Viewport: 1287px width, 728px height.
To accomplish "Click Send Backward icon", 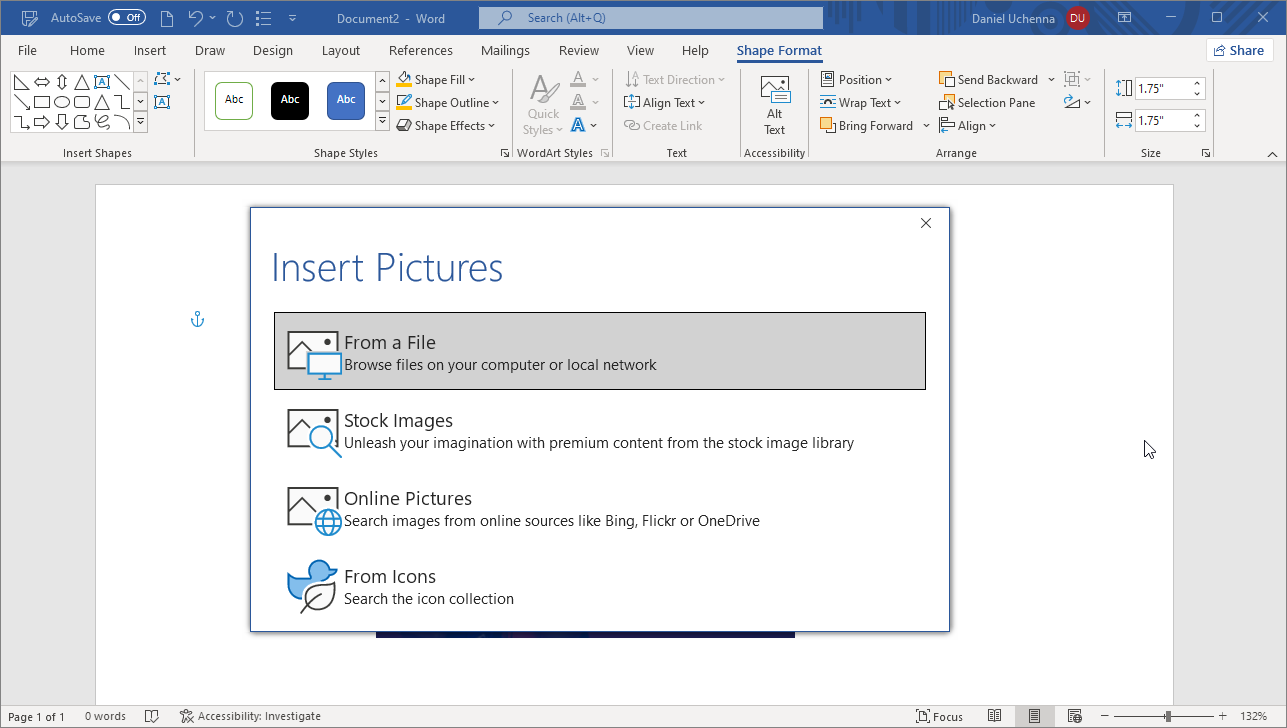I will pyautogui.click(x=947, y=80).
